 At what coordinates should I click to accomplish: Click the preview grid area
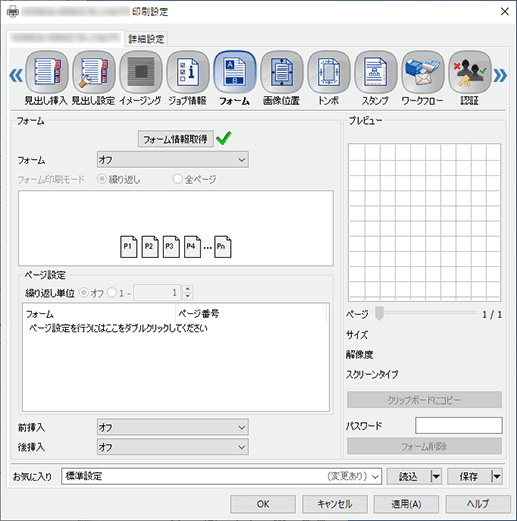point(424,222)
